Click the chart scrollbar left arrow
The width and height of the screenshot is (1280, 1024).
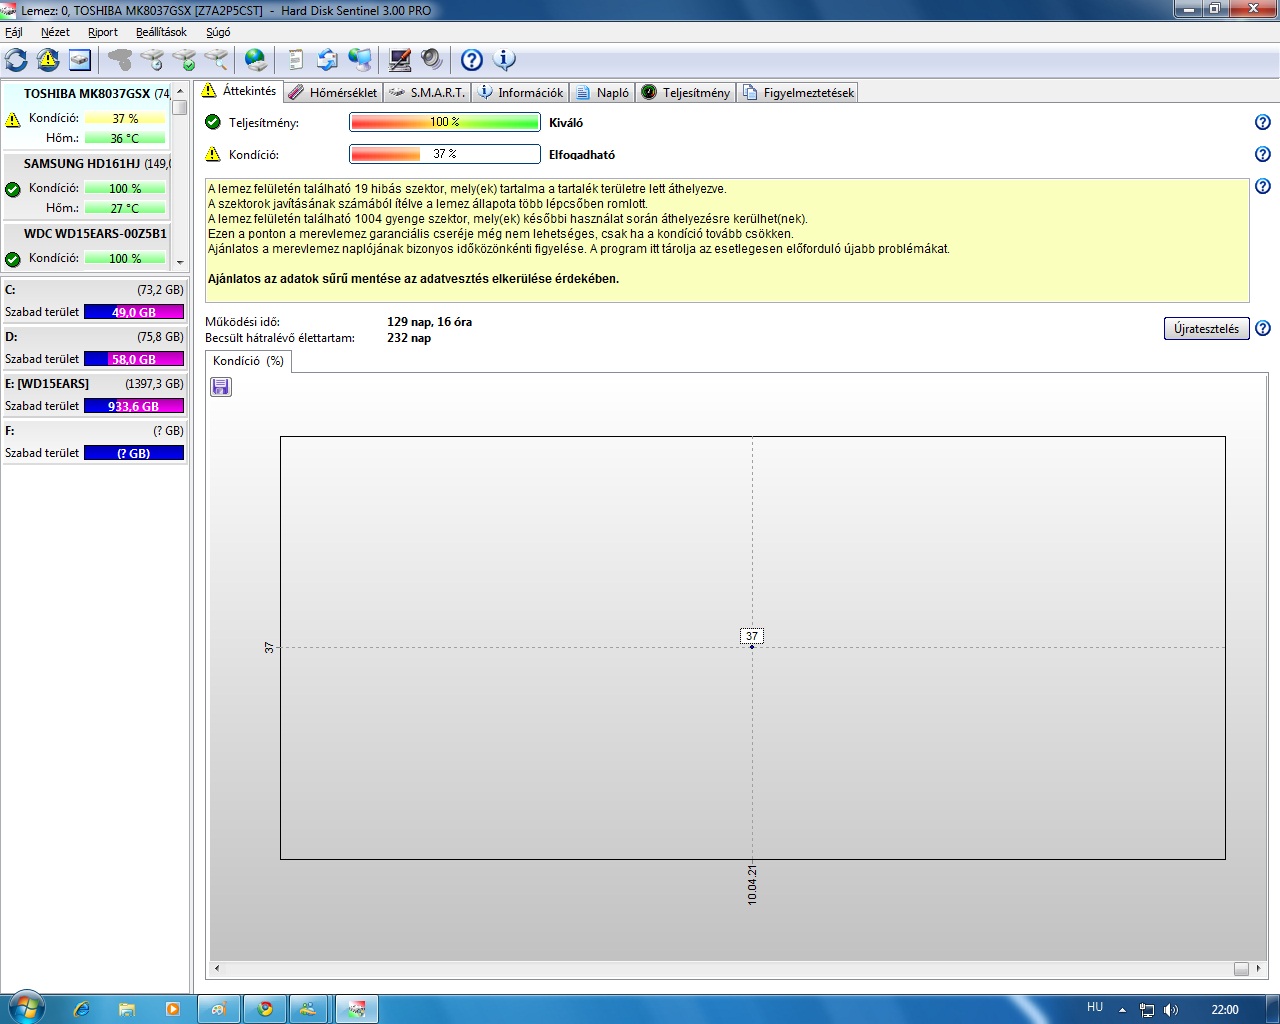coord(217,968)
